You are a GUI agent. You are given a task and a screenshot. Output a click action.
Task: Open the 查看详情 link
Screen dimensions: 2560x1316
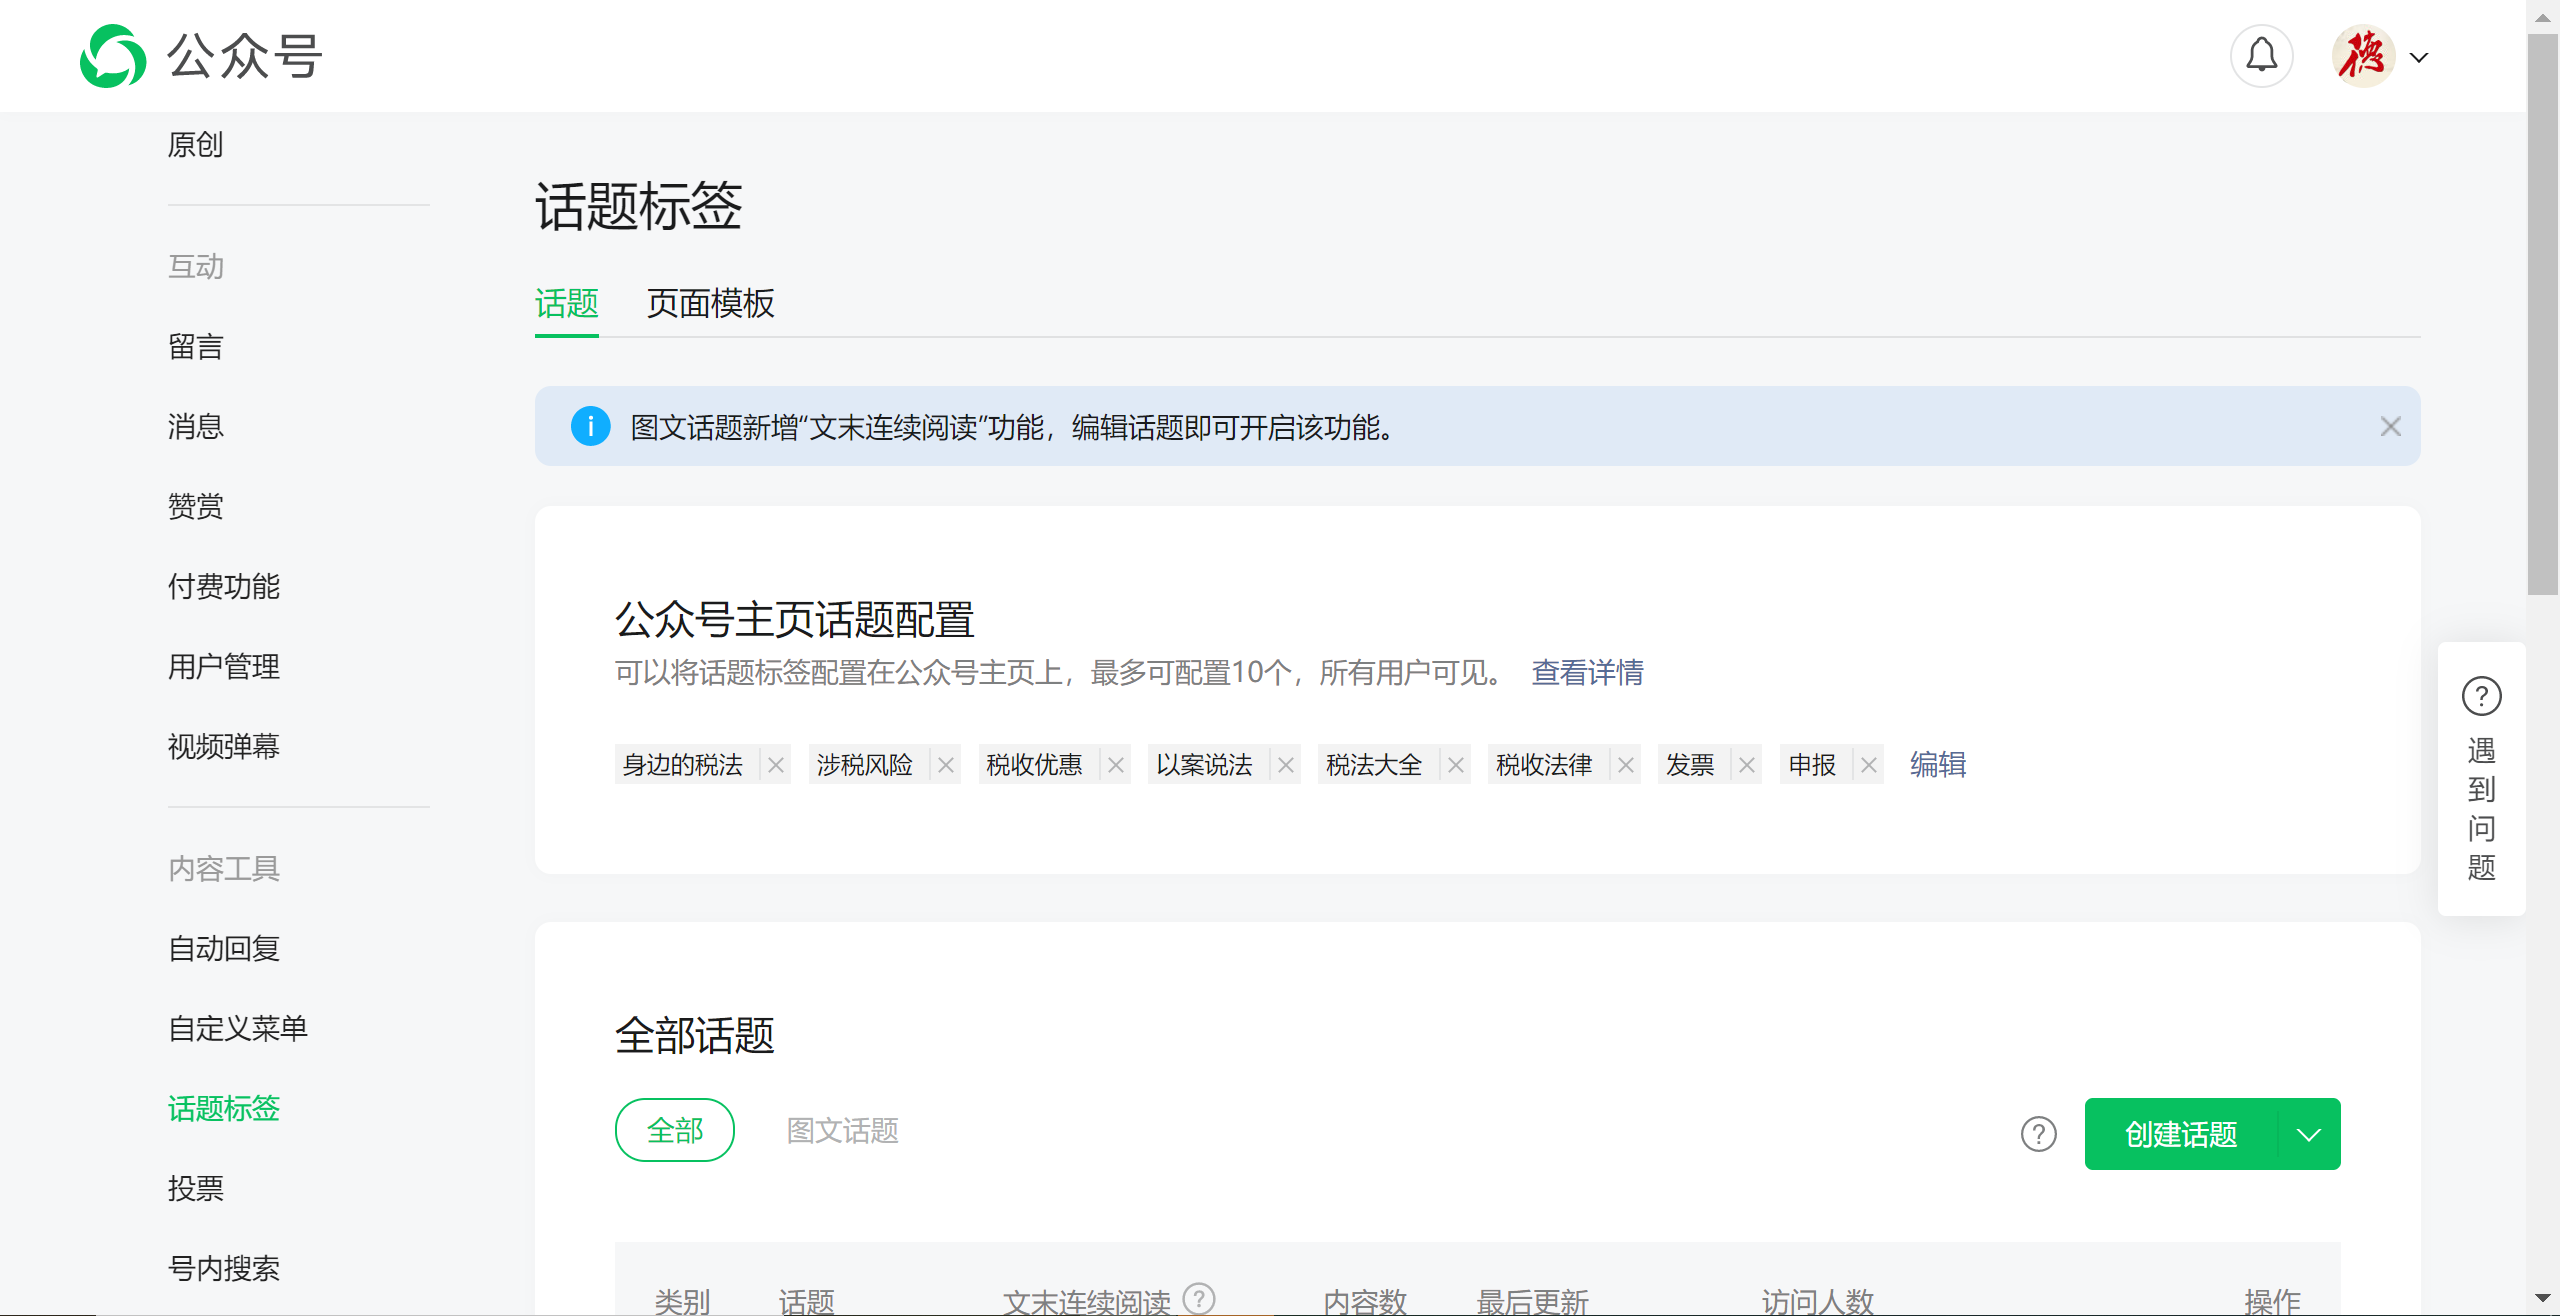pyautogui.click(x=1587, y=673)
